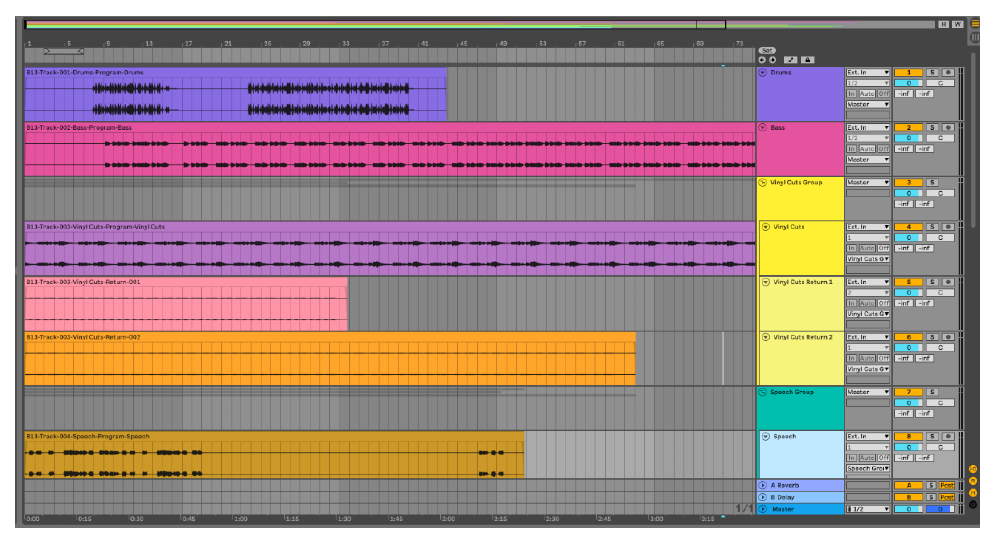Arm the Bass track for recording
This screenshot has height=544, width=996.
tap(948, 128)
